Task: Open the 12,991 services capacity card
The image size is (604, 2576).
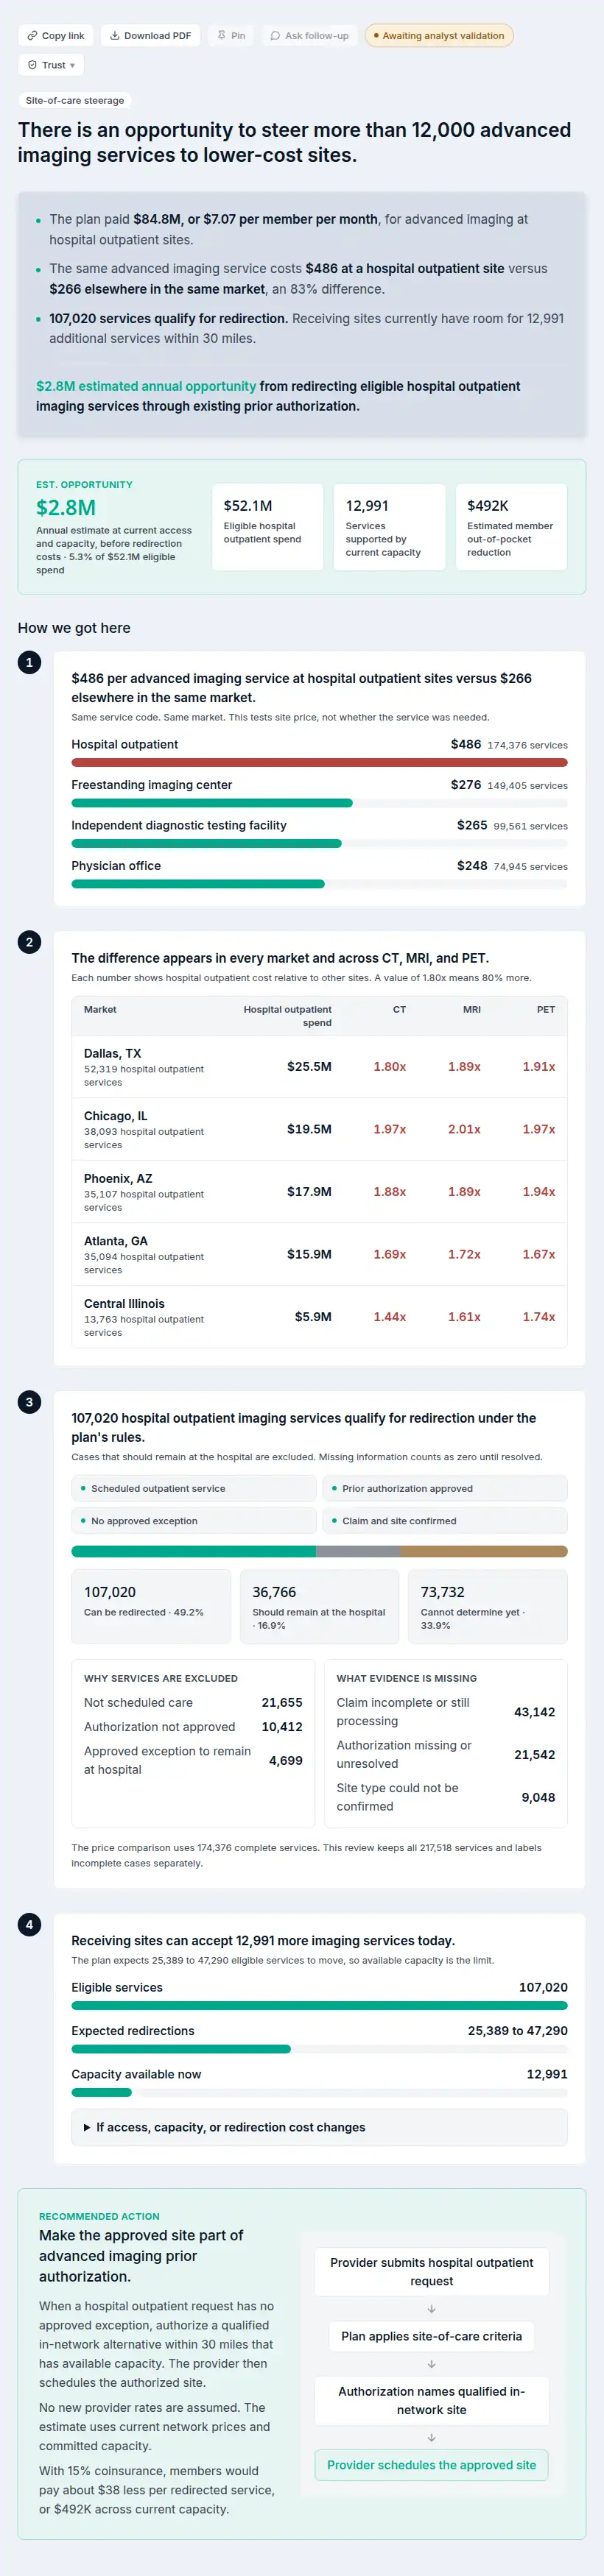Action: coord(389,527)
